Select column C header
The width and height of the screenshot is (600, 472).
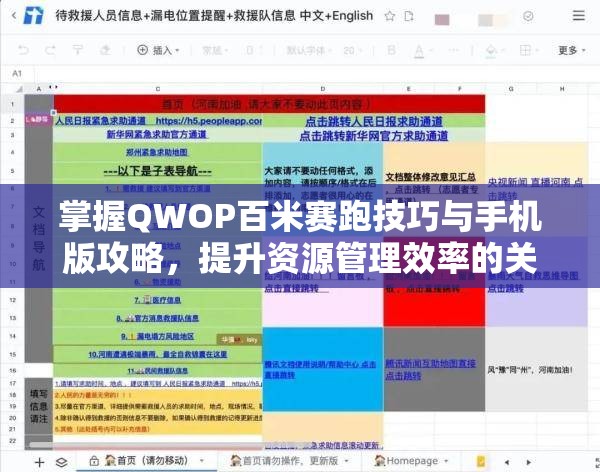point(158,89)
